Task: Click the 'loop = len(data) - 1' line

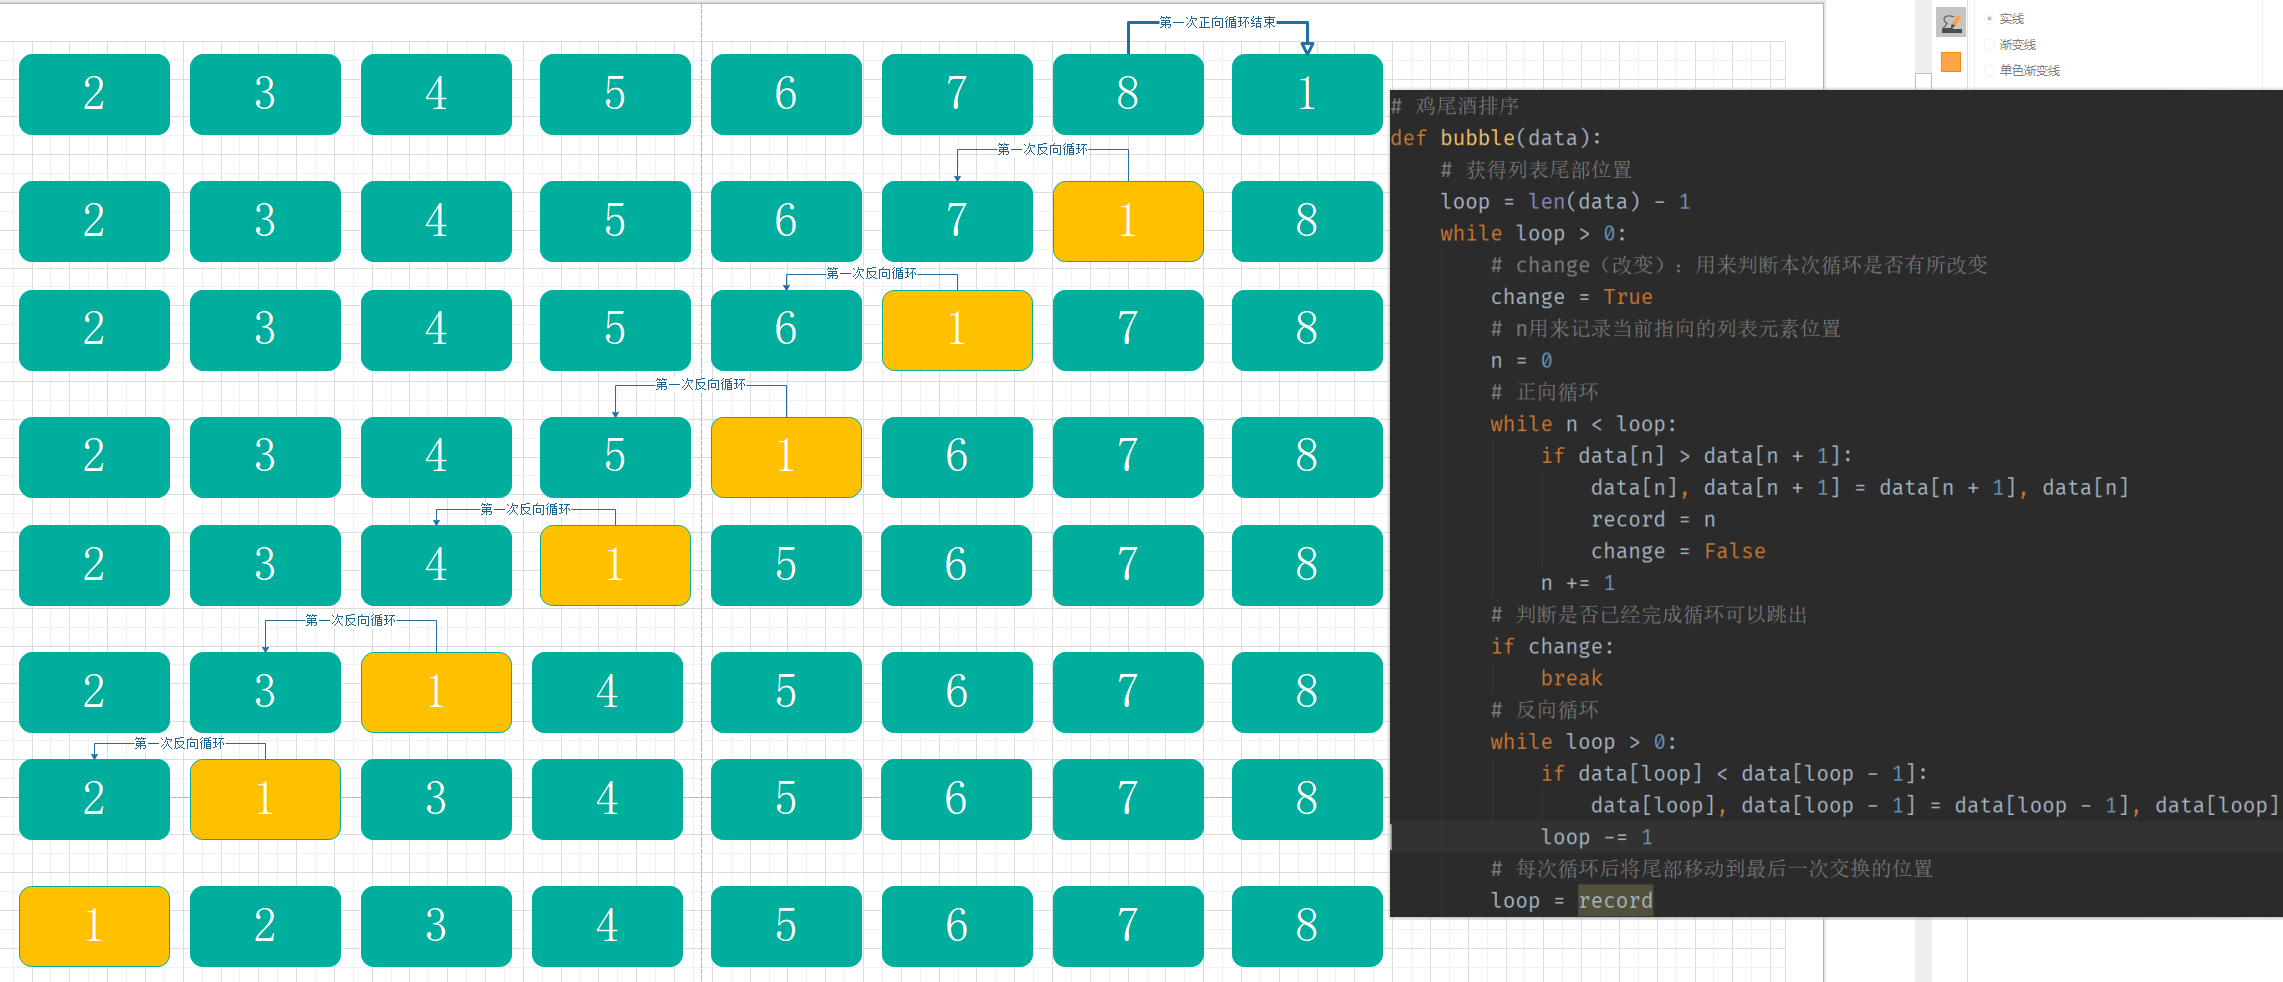Action: [1565, 202]
